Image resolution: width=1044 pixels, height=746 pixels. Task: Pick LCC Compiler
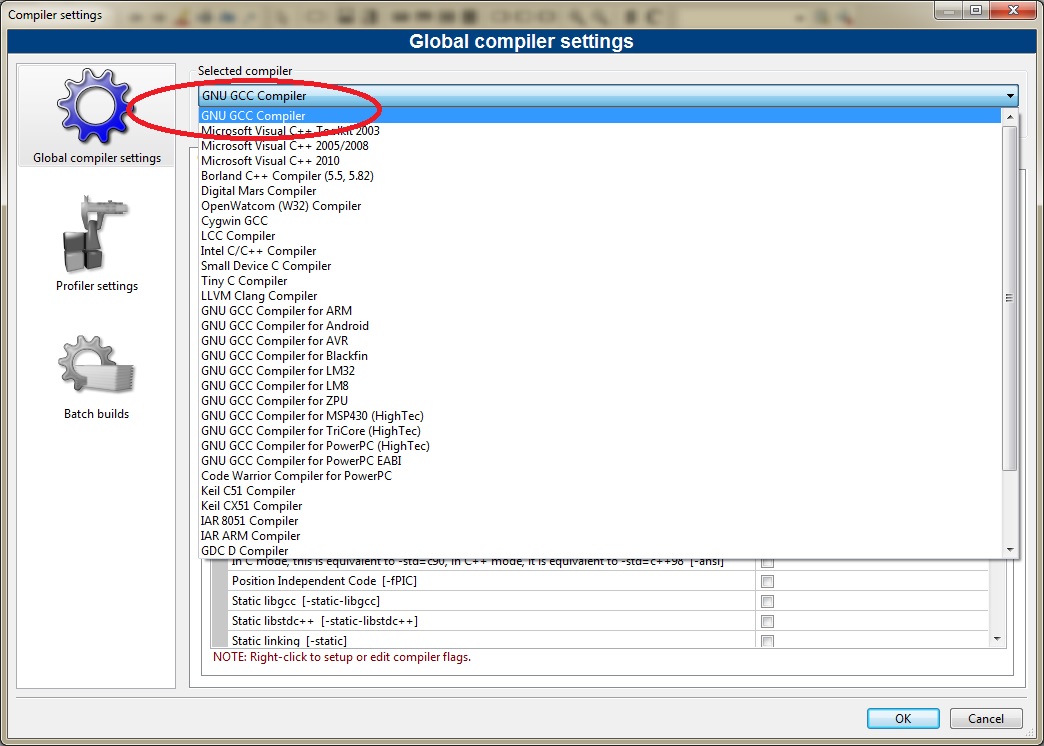click(x=600, y=236)
